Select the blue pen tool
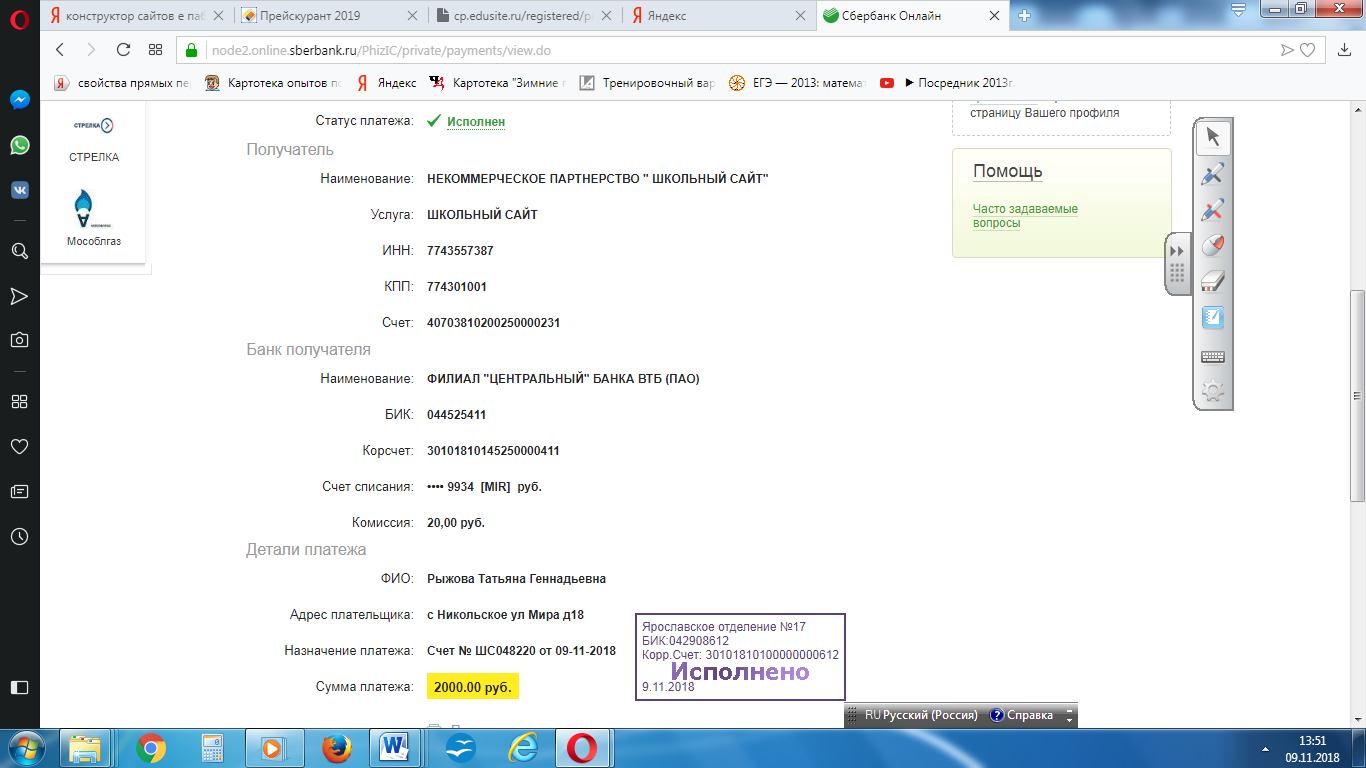The image size is (1366, 768). coord(1213,174)
